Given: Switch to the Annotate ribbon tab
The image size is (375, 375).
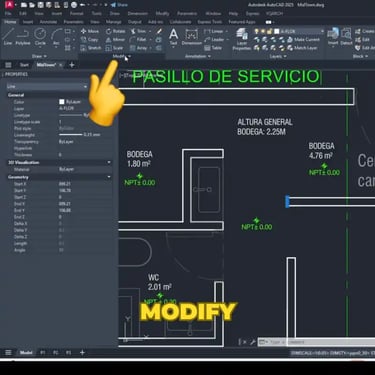Looking at the screenshot, I should coord(48,22).
